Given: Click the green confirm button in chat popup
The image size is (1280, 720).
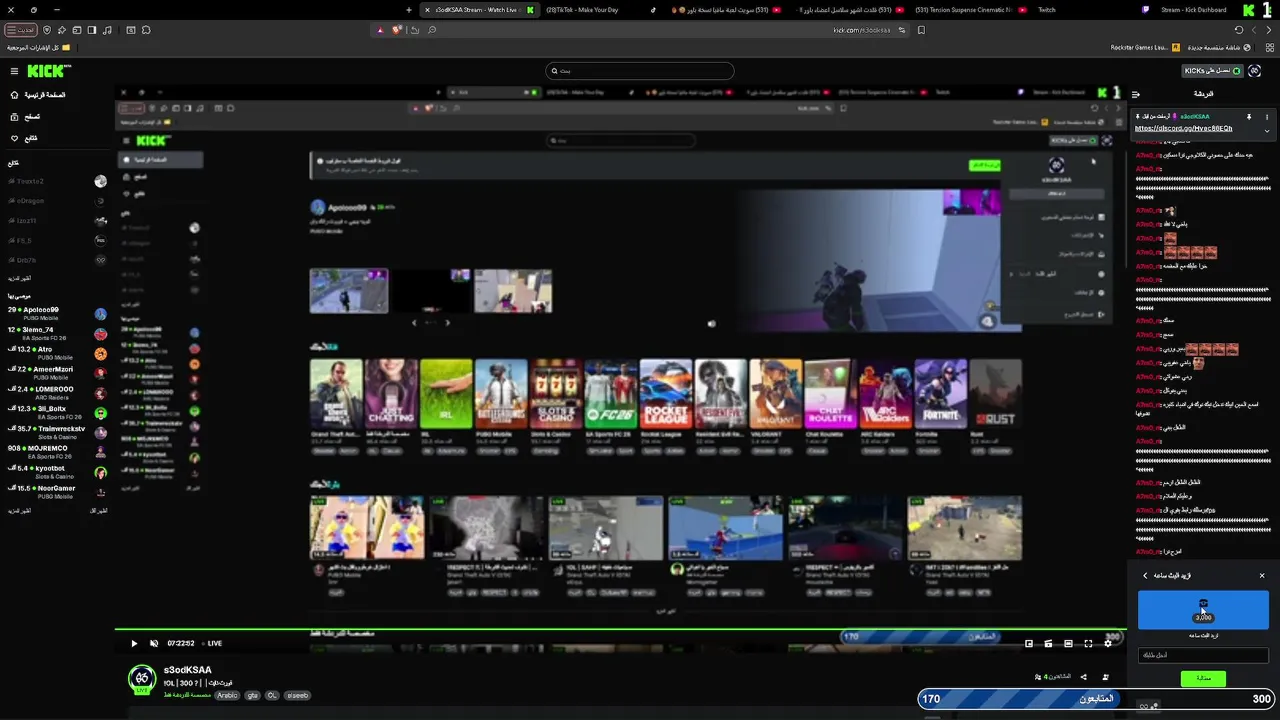Looking at the screenshot, I should point(1203,678).
